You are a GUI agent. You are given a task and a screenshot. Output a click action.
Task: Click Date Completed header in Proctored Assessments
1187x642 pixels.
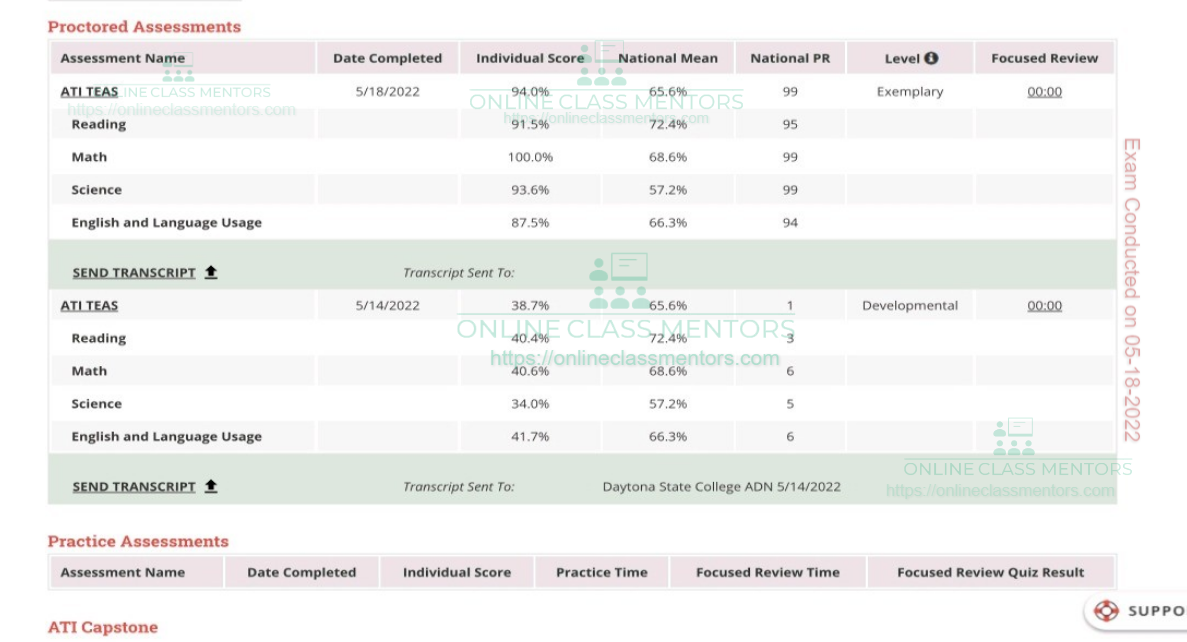coord(387,58)
